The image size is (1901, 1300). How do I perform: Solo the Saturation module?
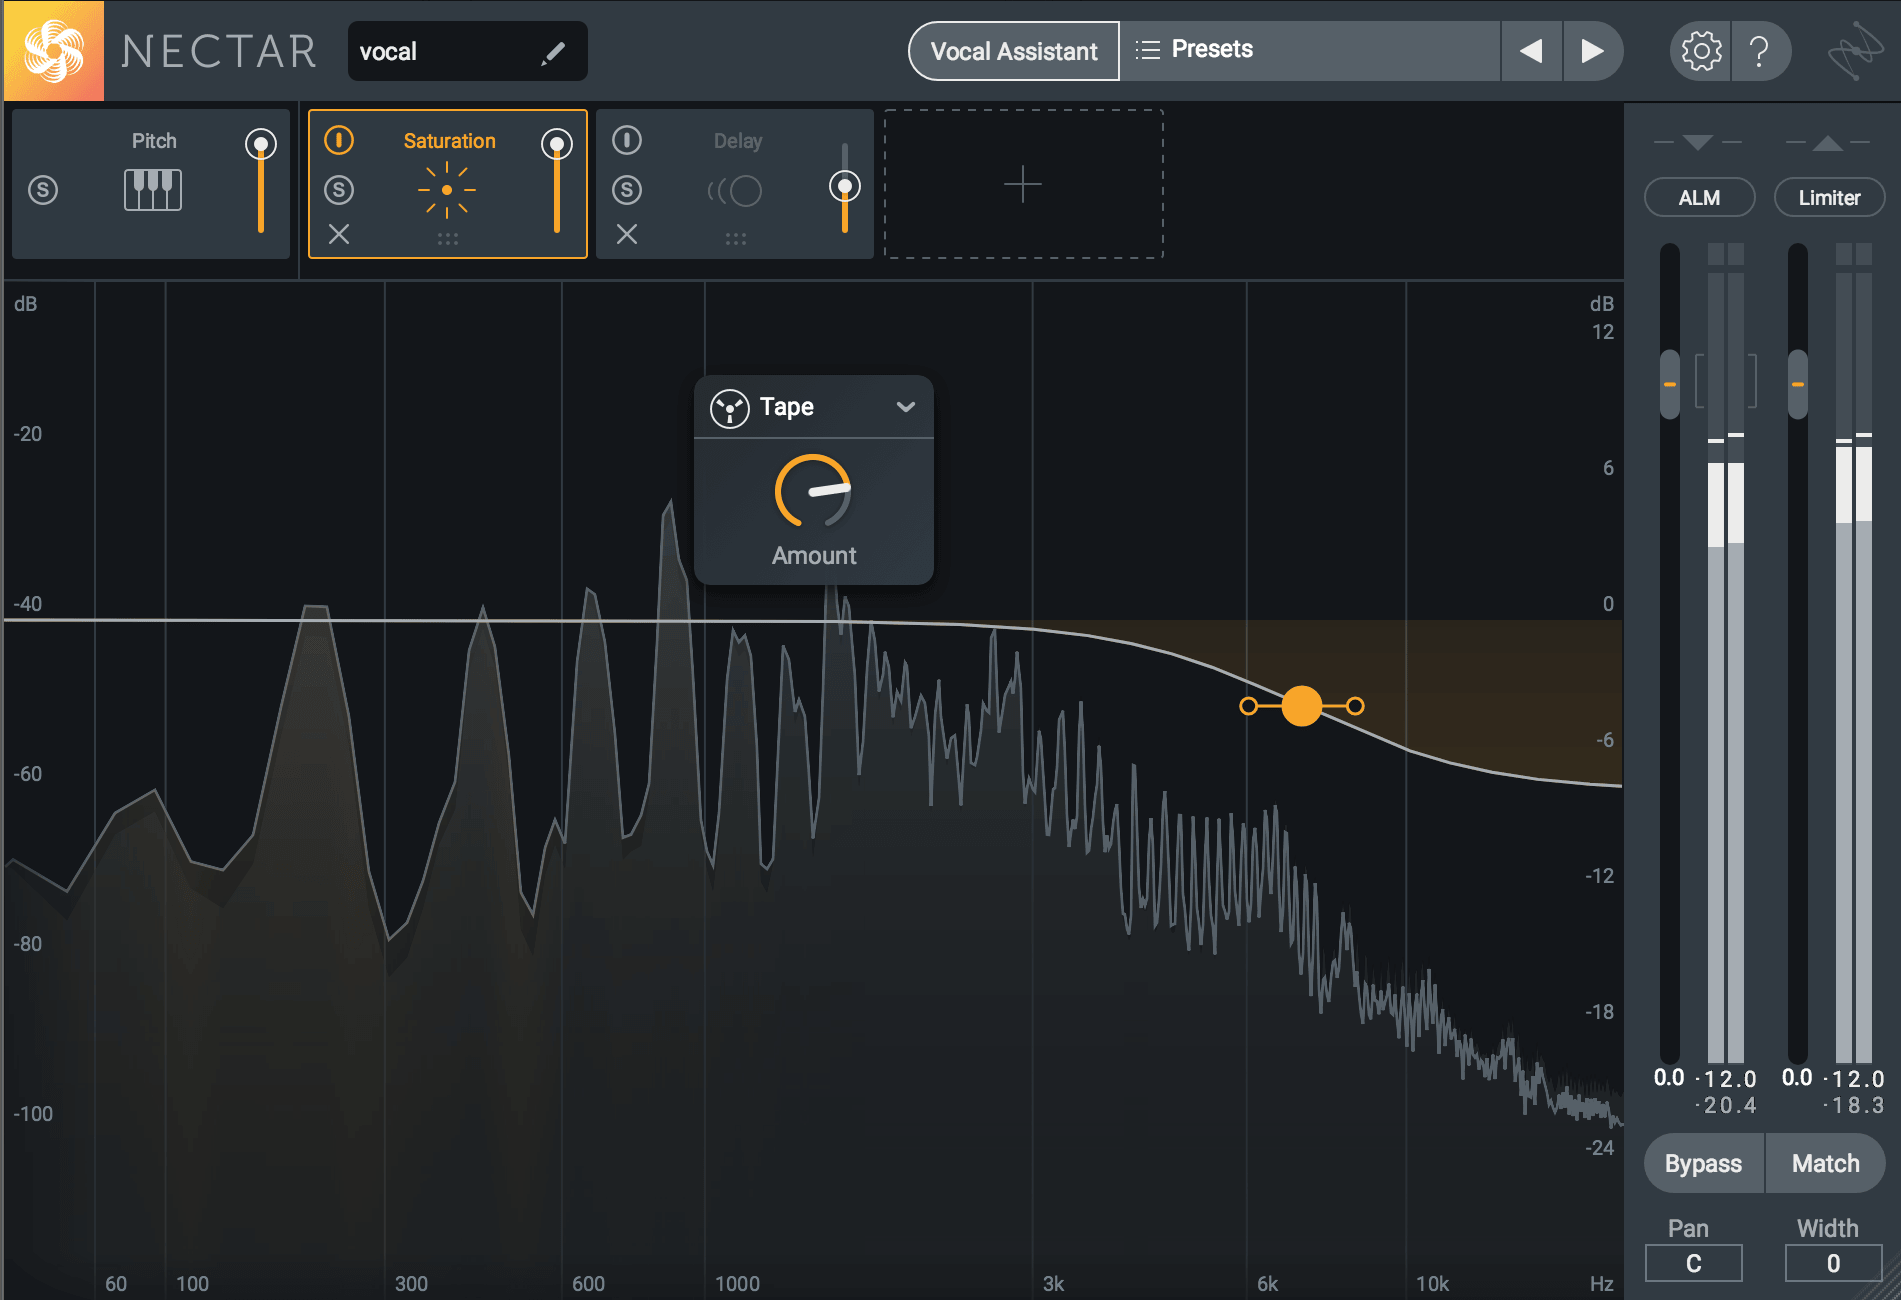click(x=339, y=189)
